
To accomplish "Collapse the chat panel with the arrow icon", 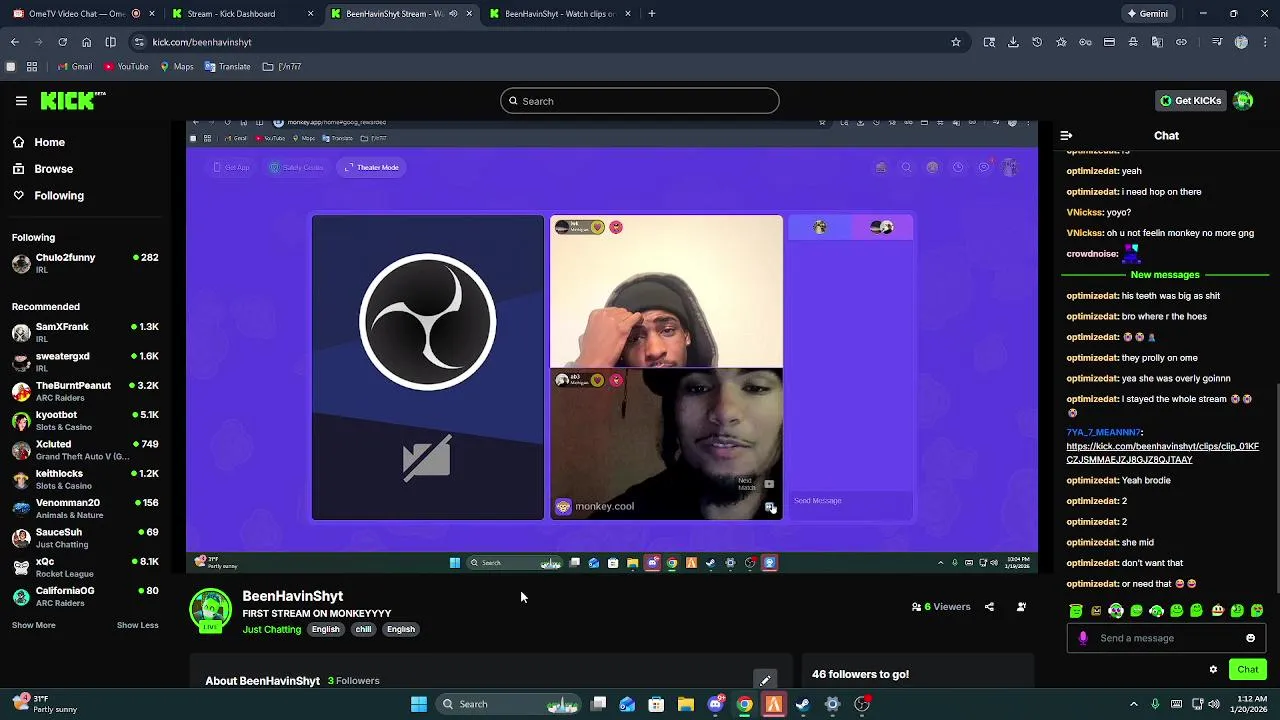I will (1066, 135).
